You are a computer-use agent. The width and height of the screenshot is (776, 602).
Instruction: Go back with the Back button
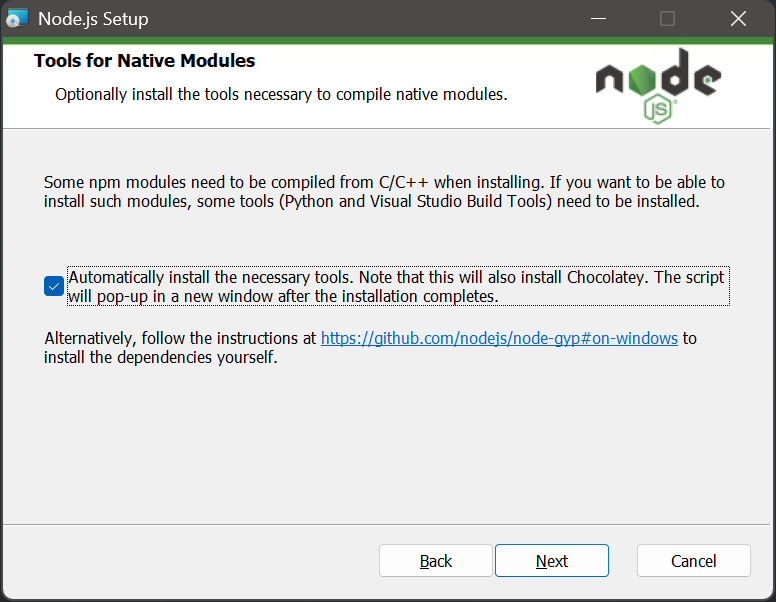pos(436,560)
